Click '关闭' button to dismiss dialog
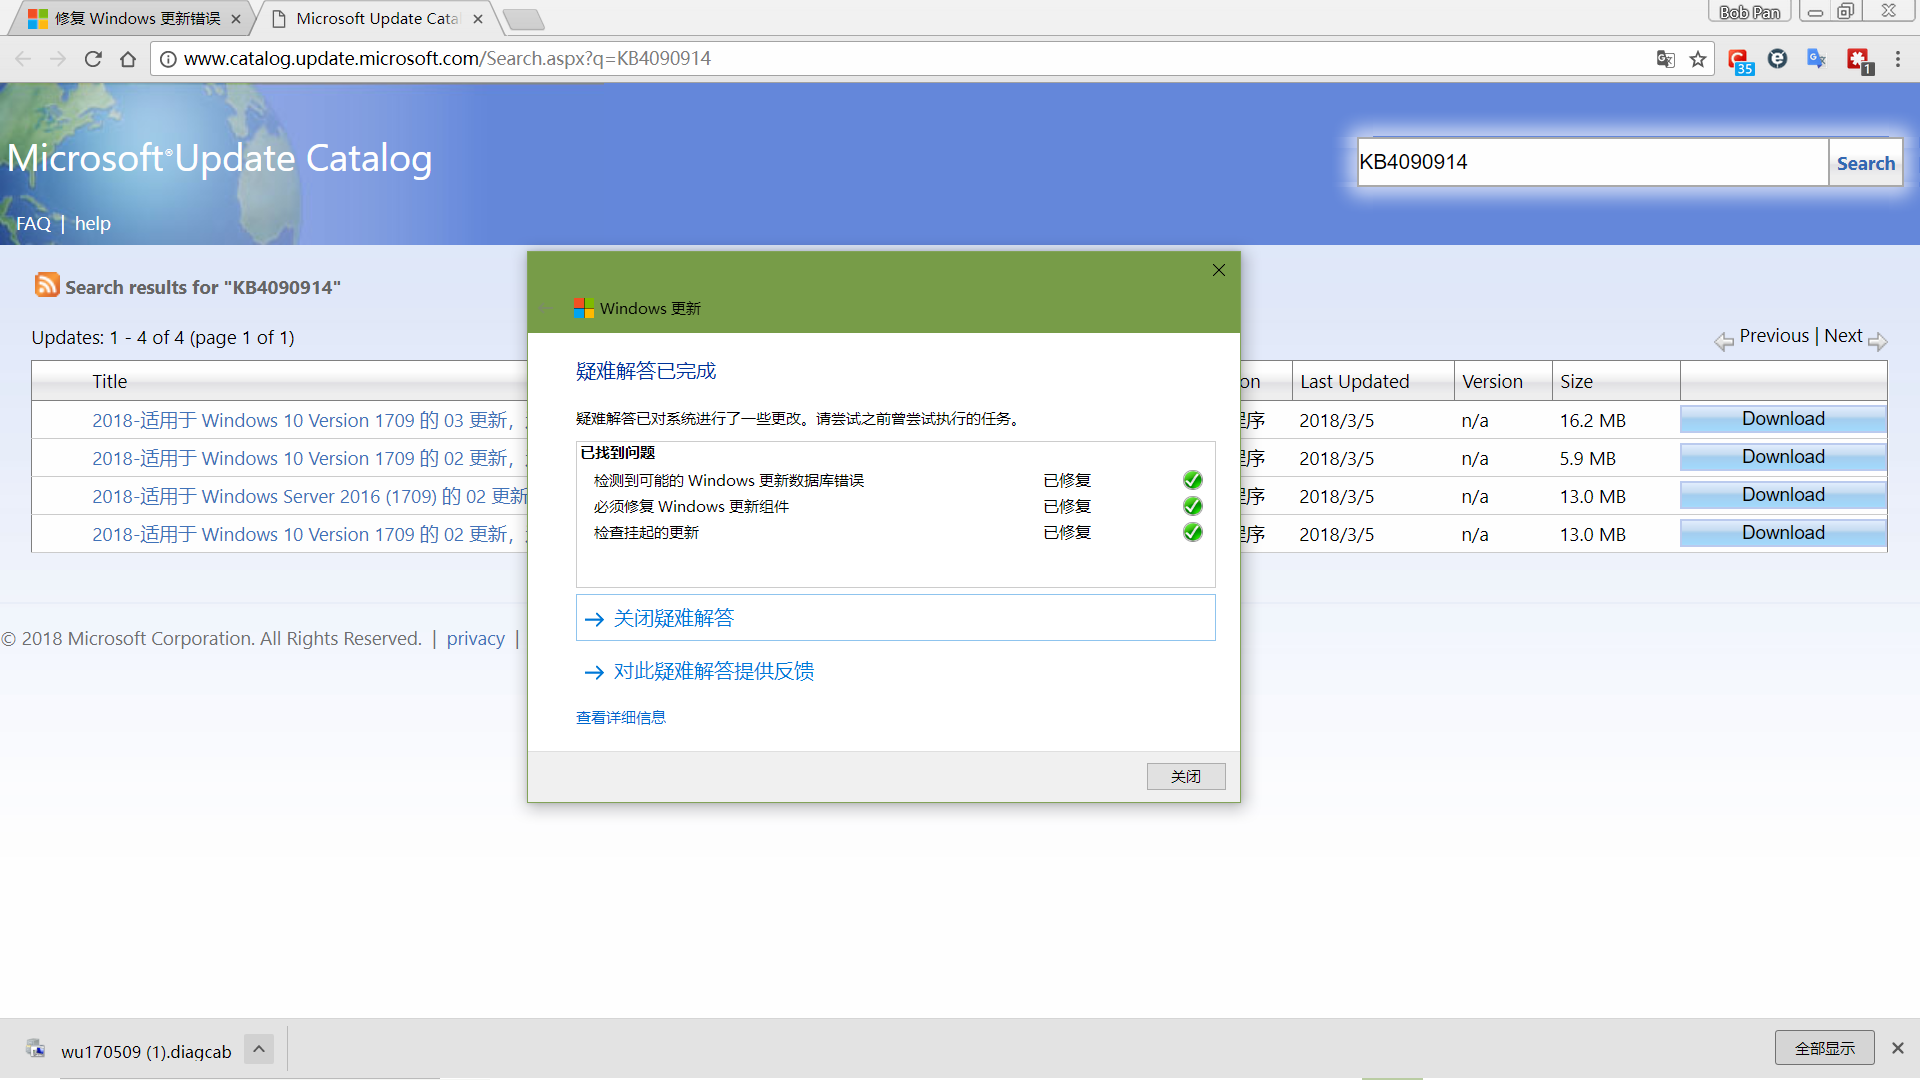The image size is (1920, 1080). point(1185,775)
